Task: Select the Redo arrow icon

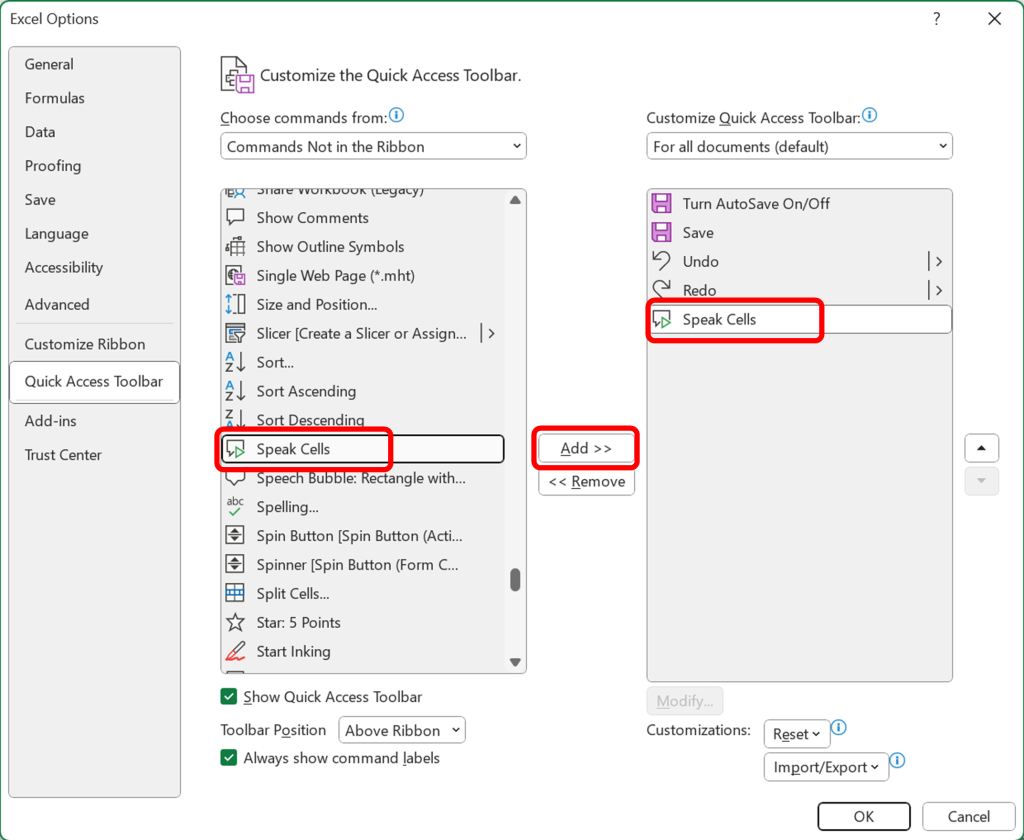Action: click(662, 290)
